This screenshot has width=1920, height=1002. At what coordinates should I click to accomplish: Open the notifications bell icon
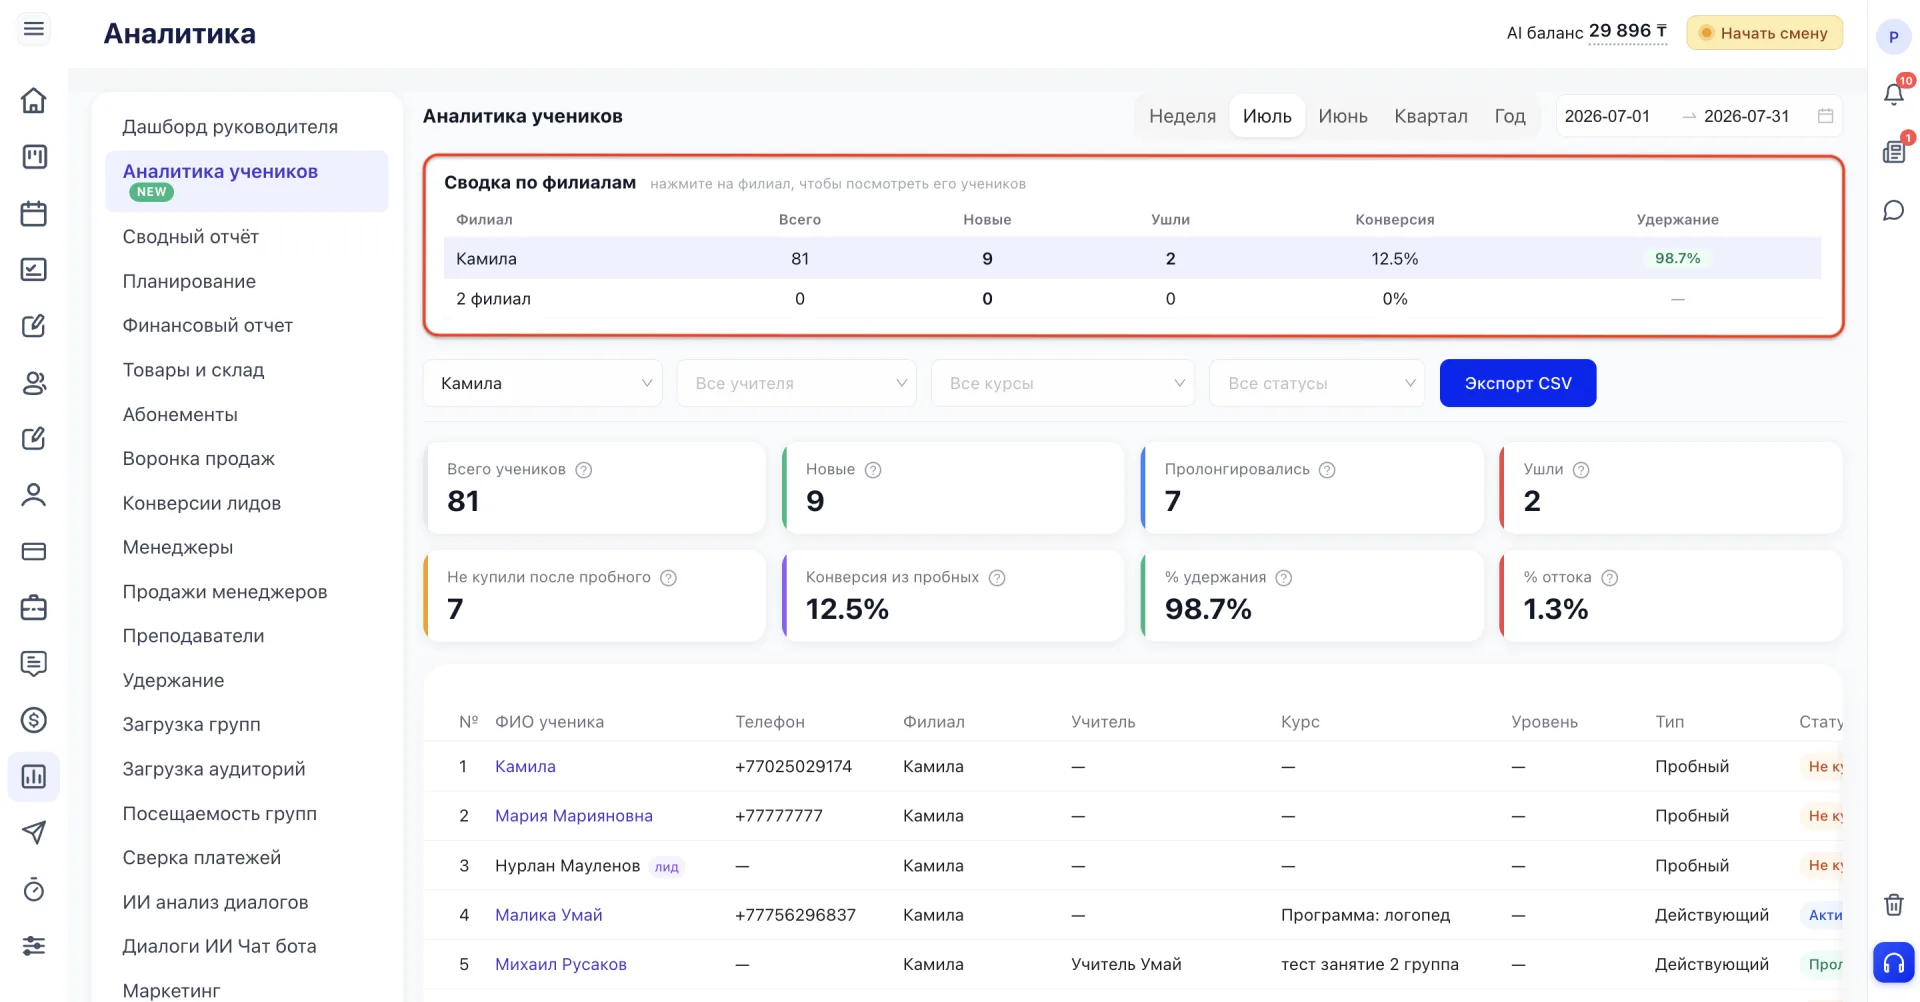coord(1893,93)
